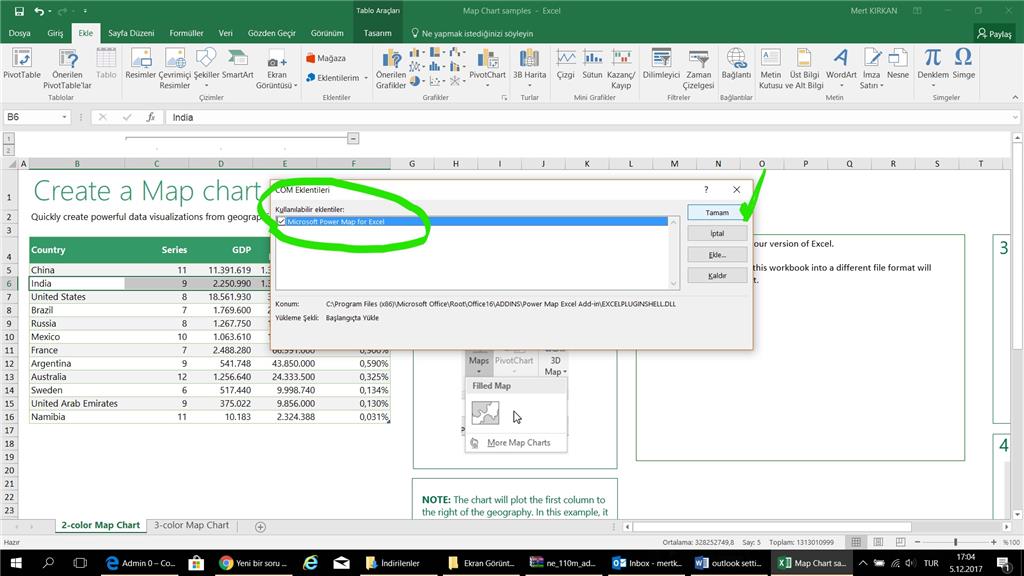Viewport: 1024px width, 576px height.
Task: Switch to the Giriş ribbon tab
Action: coord(56,33)
